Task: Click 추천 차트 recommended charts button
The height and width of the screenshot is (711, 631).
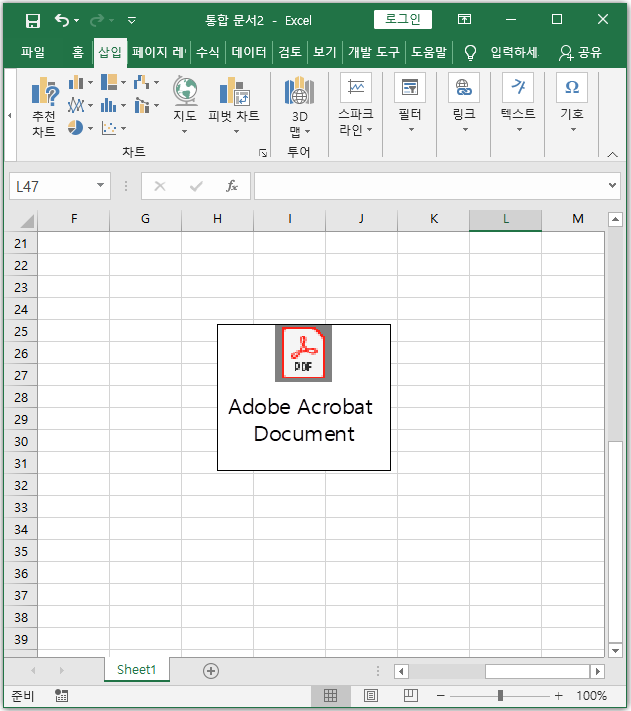Action: click(44, 107)
